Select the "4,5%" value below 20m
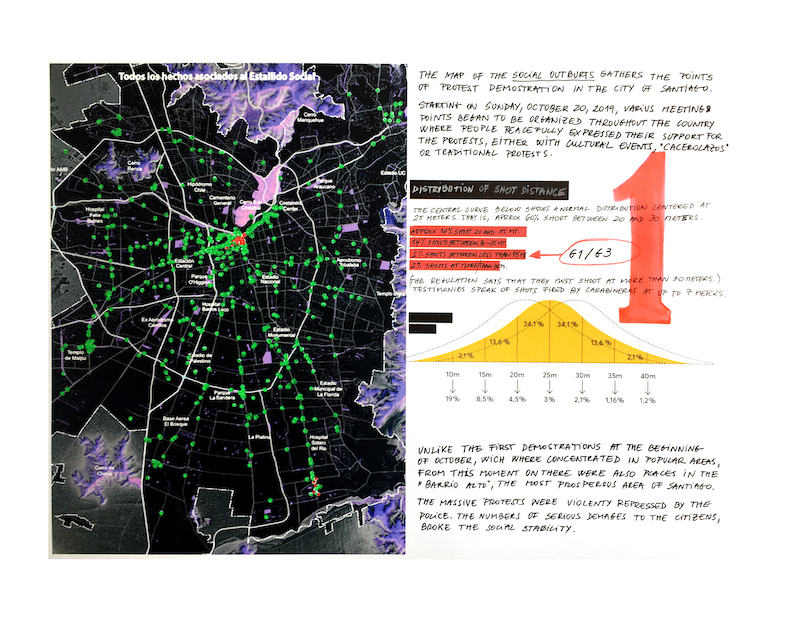Screen dimensions: 800x618 (517, 399)
